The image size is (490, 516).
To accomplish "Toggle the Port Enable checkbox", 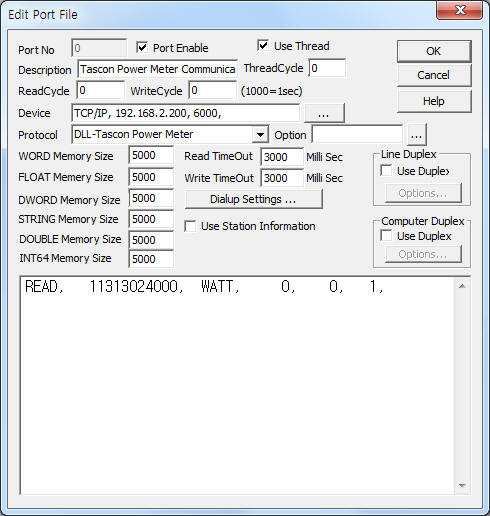I will pos(142,47).
